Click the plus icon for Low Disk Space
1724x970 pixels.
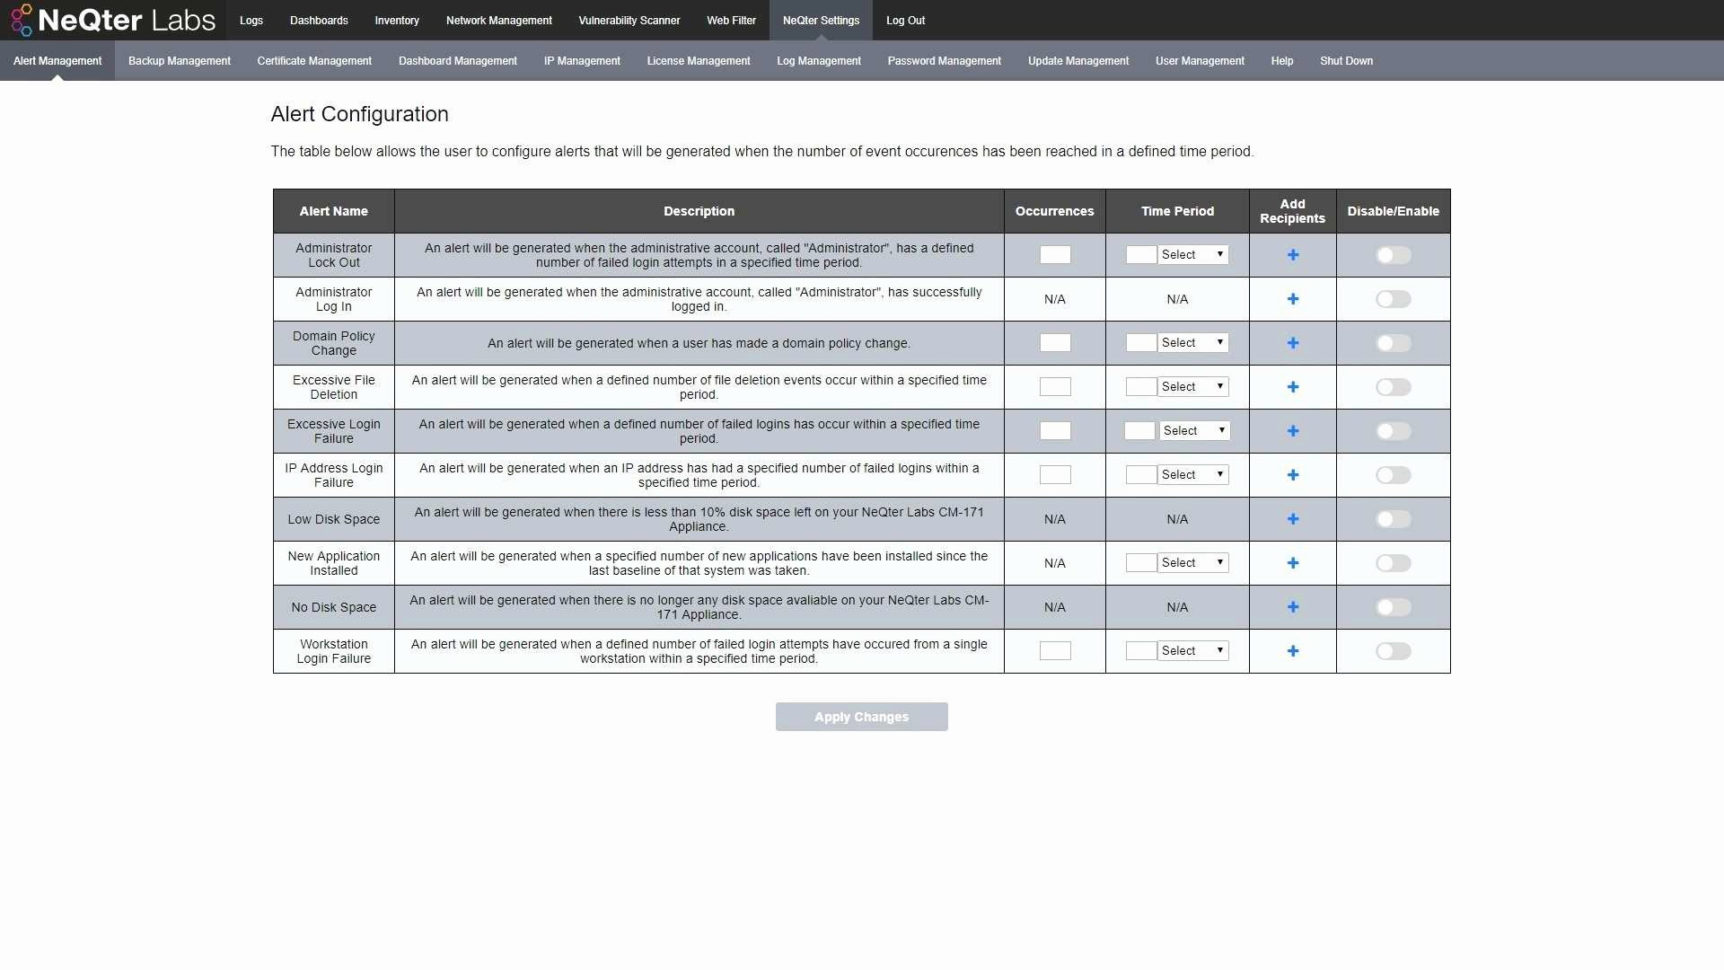click(x=1292, y=519)
